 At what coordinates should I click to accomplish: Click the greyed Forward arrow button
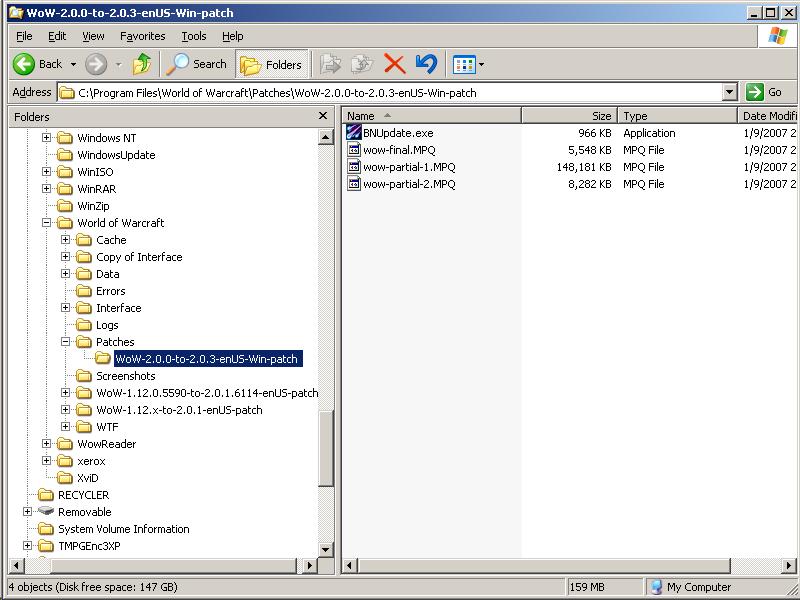pos(96,64)
